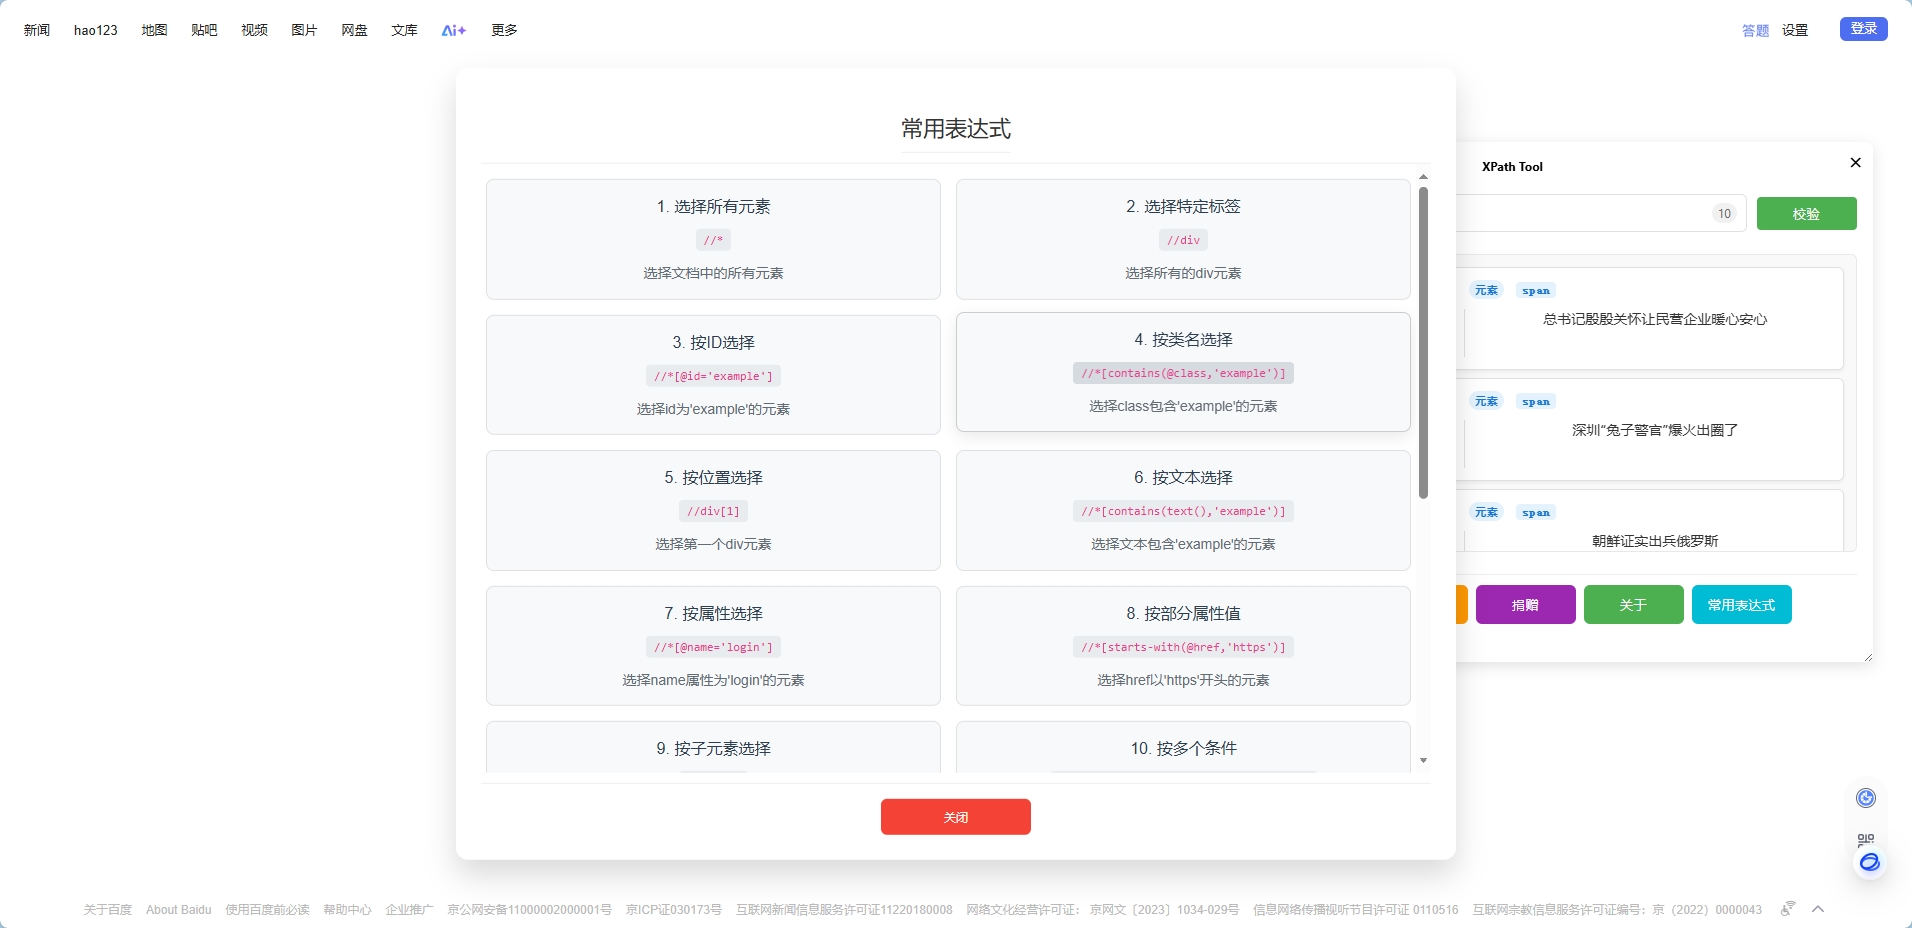The height and width of the screenshot is (928, 1912).
Task: Open the About Baidu footer link
Action: 179,910
